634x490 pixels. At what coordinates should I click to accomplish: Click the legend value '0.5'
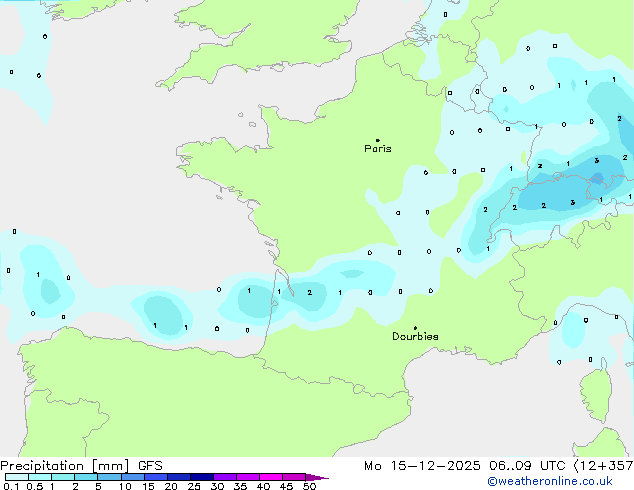[35, 486]
